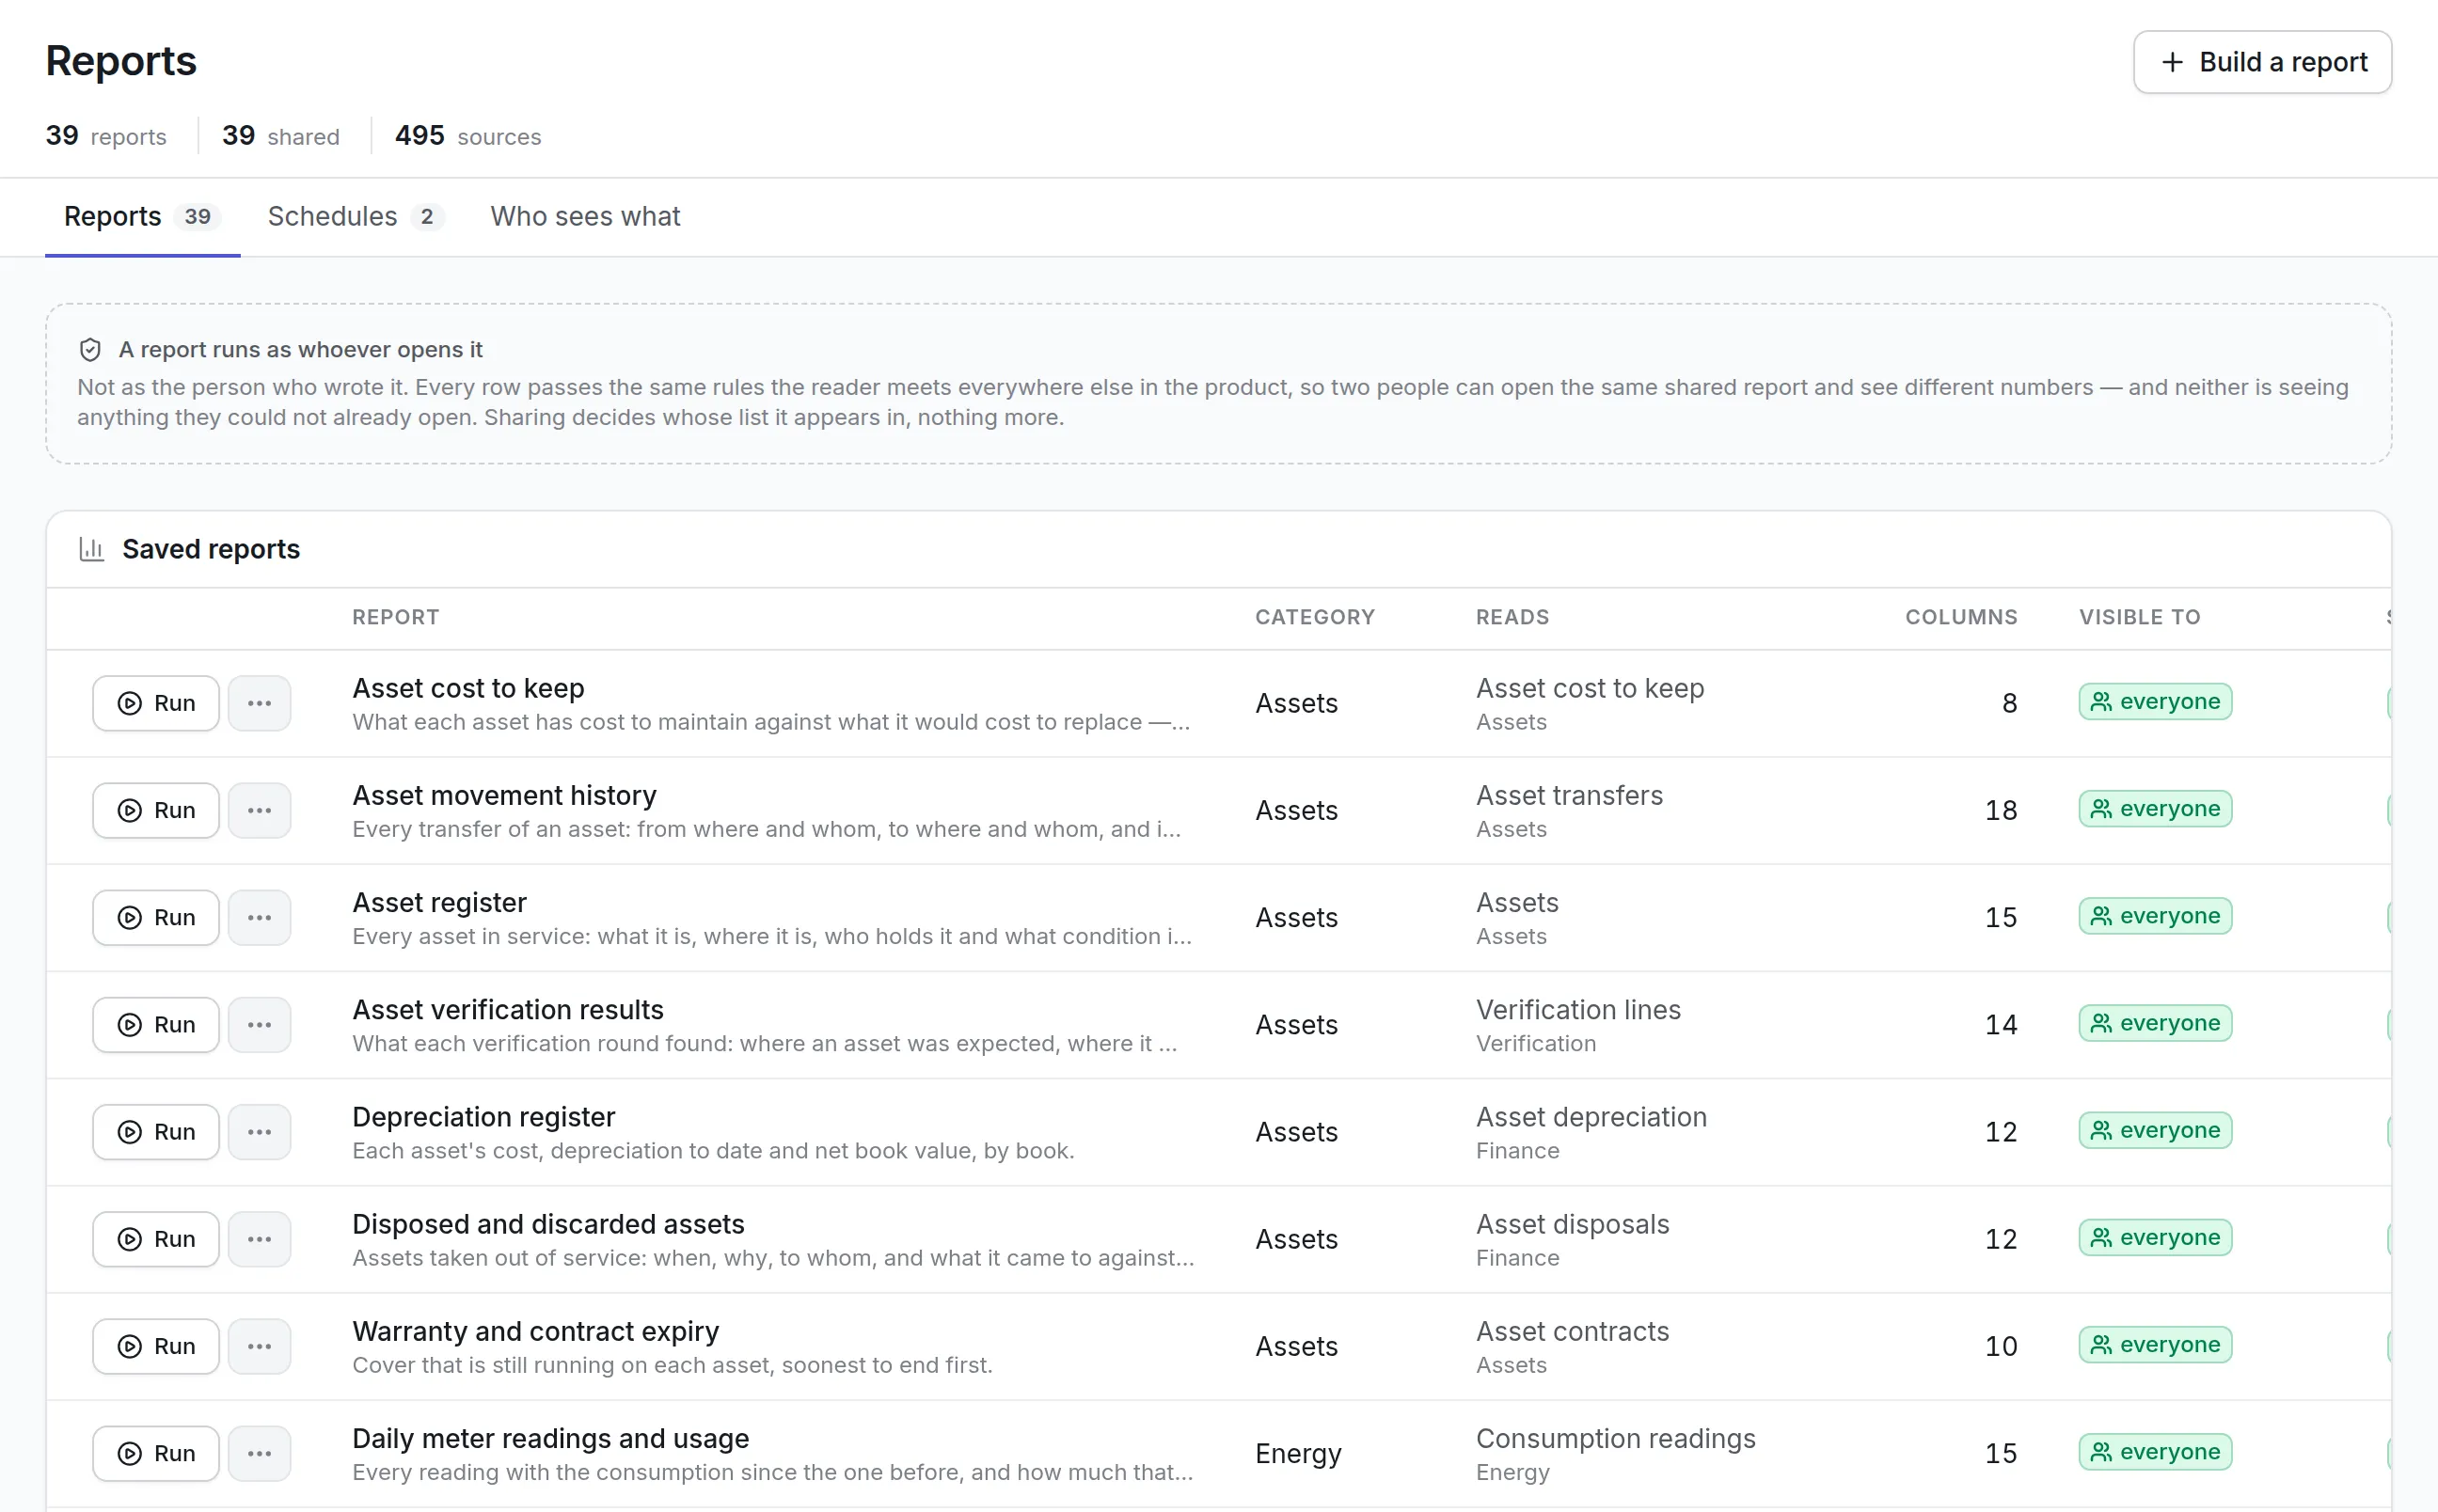Click the everyone badge on Depreciation register
Image resolution: width=2438 pixels, height=1512 pixels.
click(x=2155, y=1129)
